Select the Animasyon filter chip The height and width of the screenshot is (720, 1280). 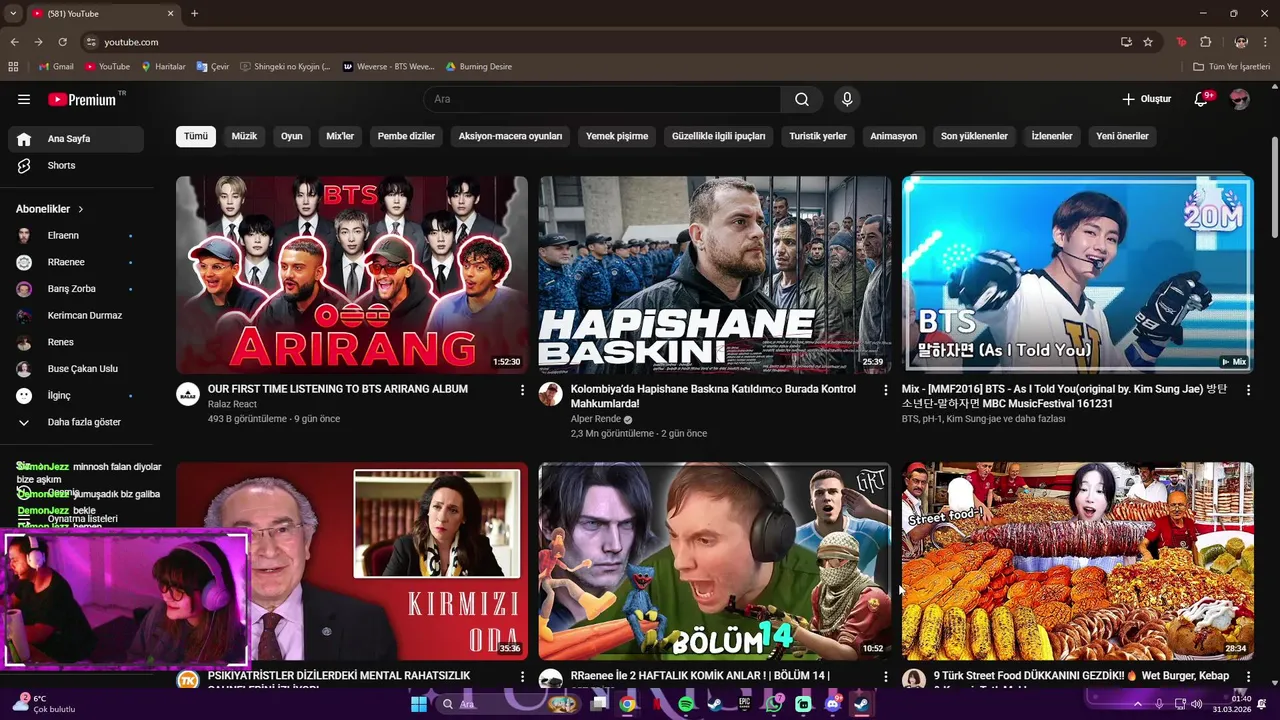893,136
